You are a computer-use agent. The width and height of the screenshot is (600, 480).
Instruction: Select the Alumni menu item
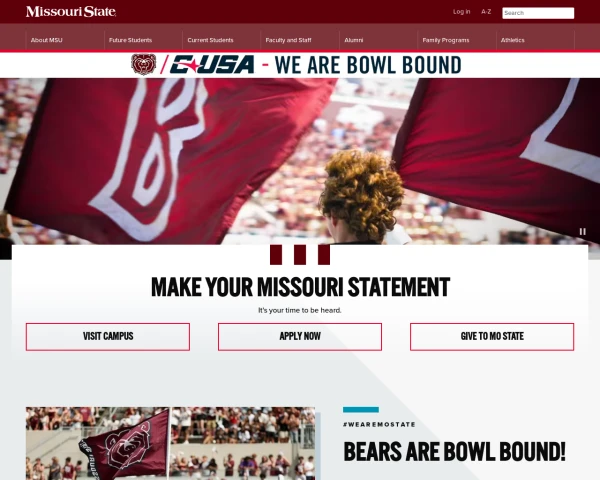tap(354, 40)
